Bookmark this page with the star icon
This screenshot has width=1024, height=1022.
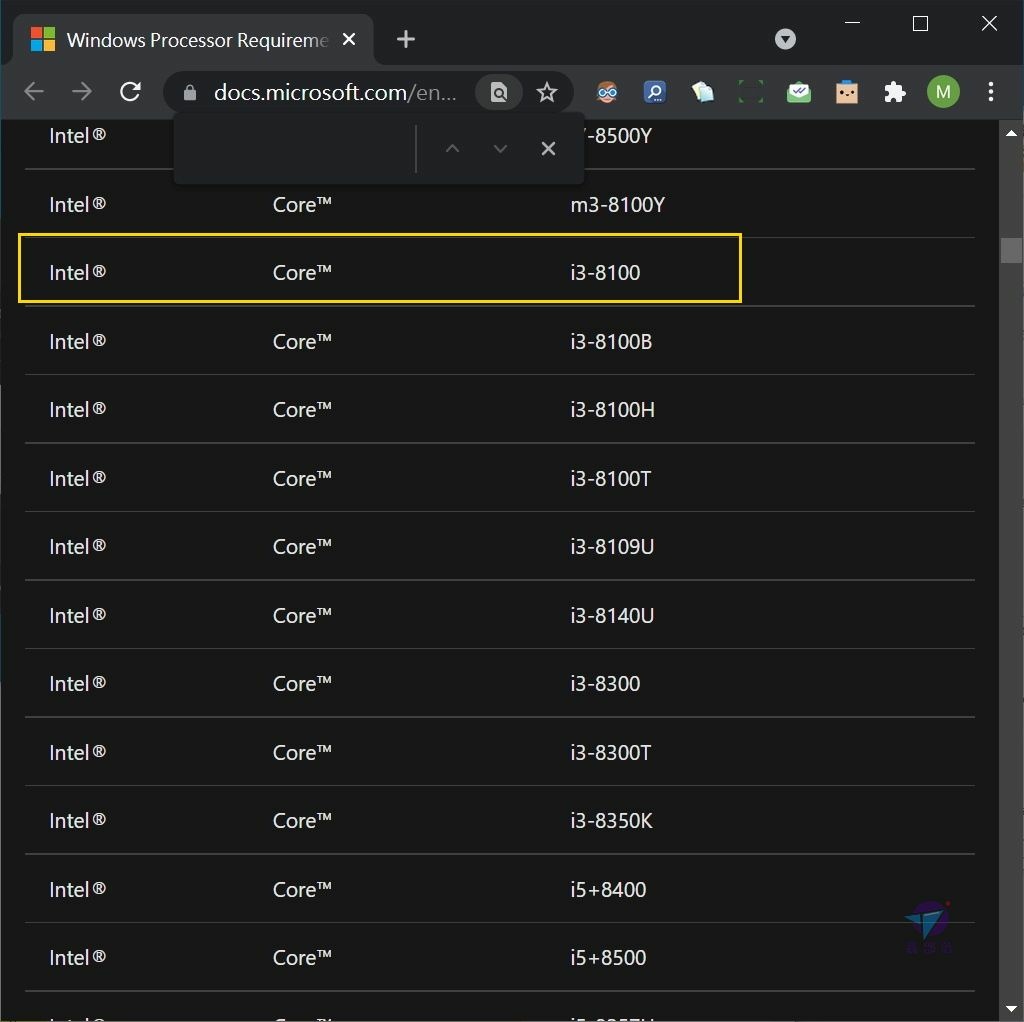(x=547, y=92)
